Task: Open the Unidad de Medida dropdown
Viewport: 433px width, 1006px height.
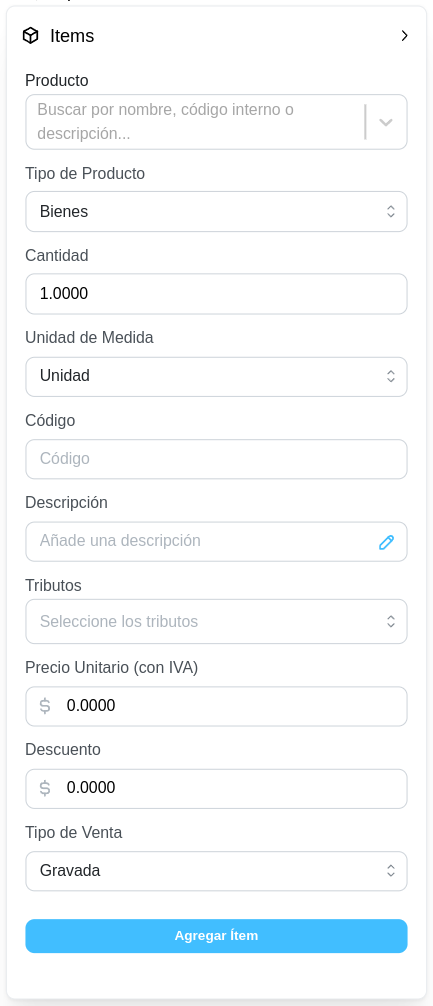Action: click(216, 377)
